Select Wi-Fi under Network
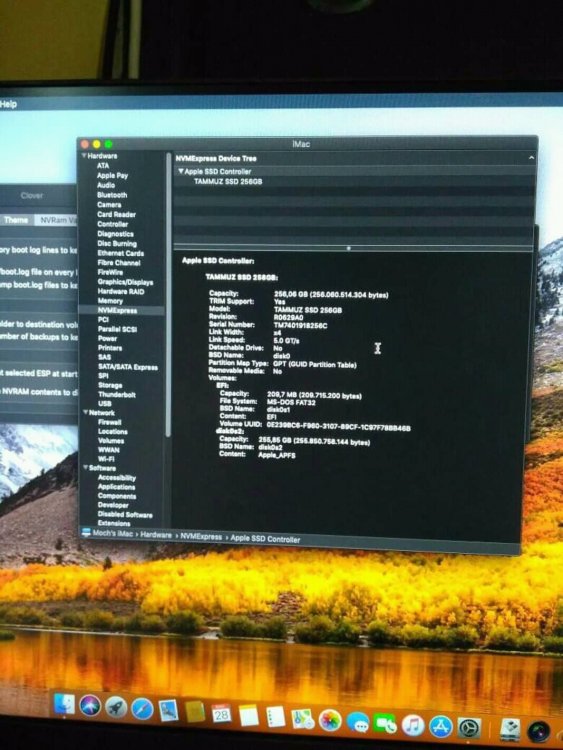Viewport: 563px width, 750px height. [x=106, y=459]
